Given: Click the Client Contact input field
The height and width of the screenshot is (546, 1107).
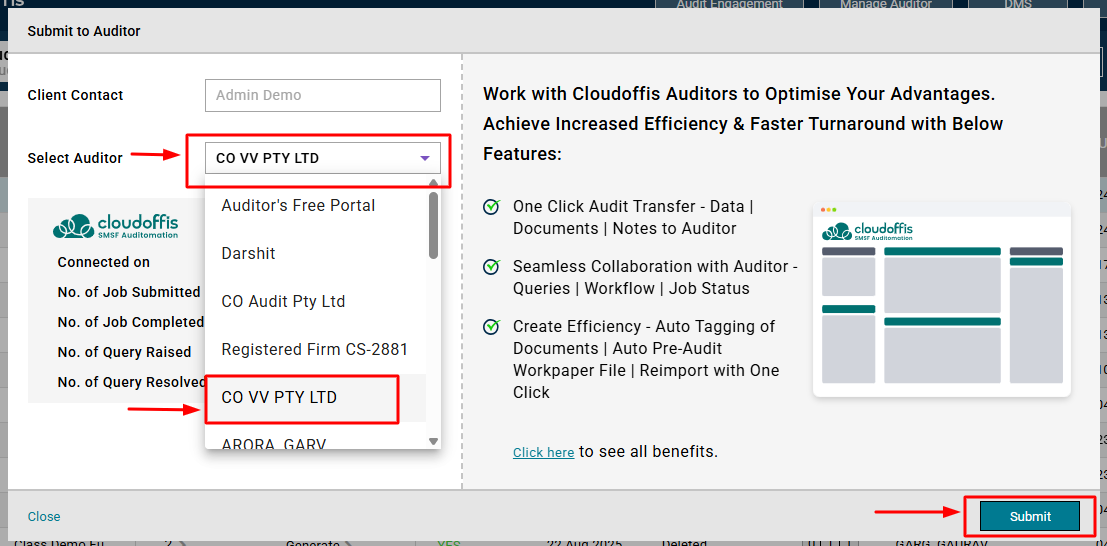Looking at the screenshot, I should (322, 96).
